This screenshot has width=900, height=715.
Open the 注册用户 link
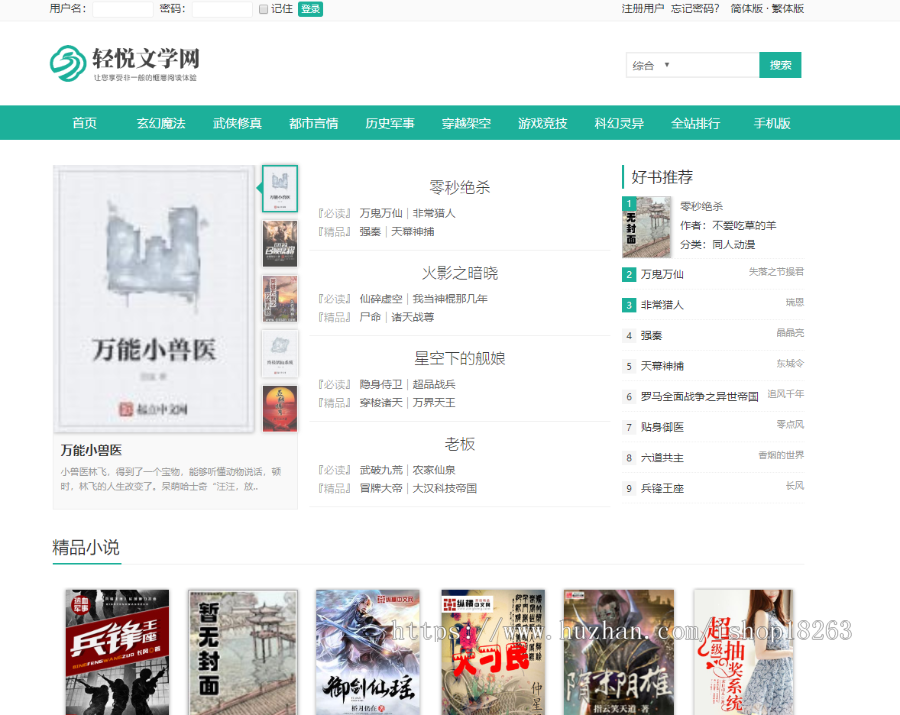(x=642, y=9)
